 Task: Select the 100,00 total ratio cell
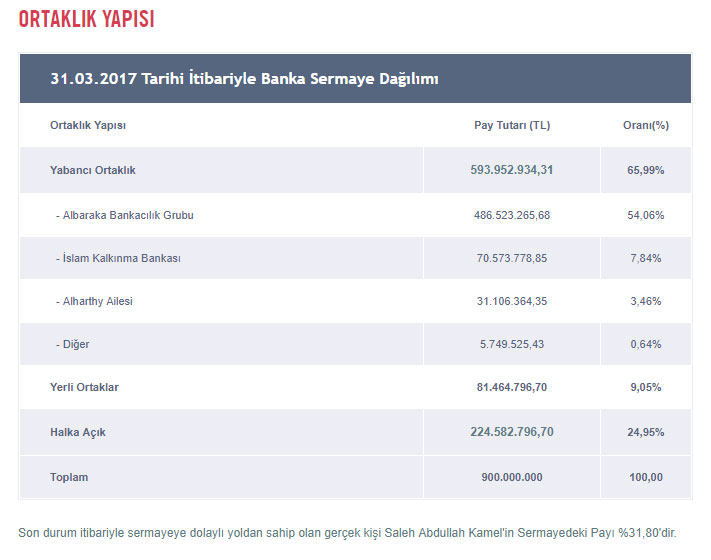click(x=646, y=477)
